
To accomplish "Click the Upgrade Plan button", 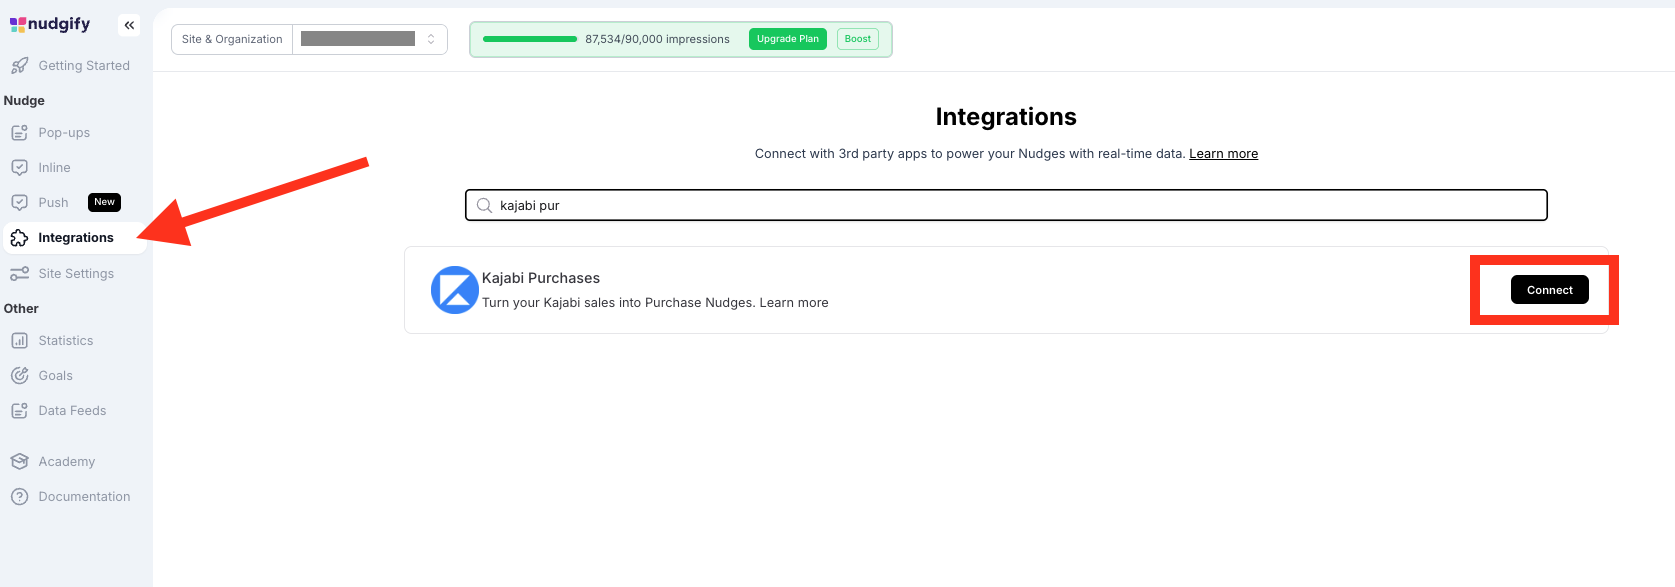I will click(x=788, y=39).
